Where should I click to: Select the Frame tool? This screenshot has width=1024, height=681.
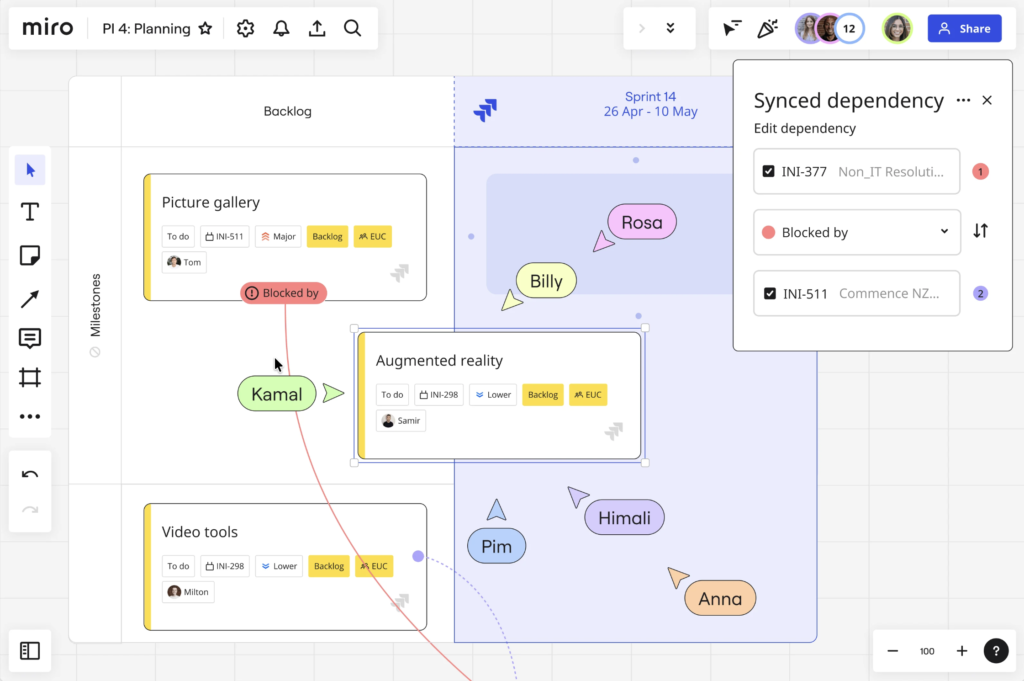pyautogui.click(x=30, y=377)
